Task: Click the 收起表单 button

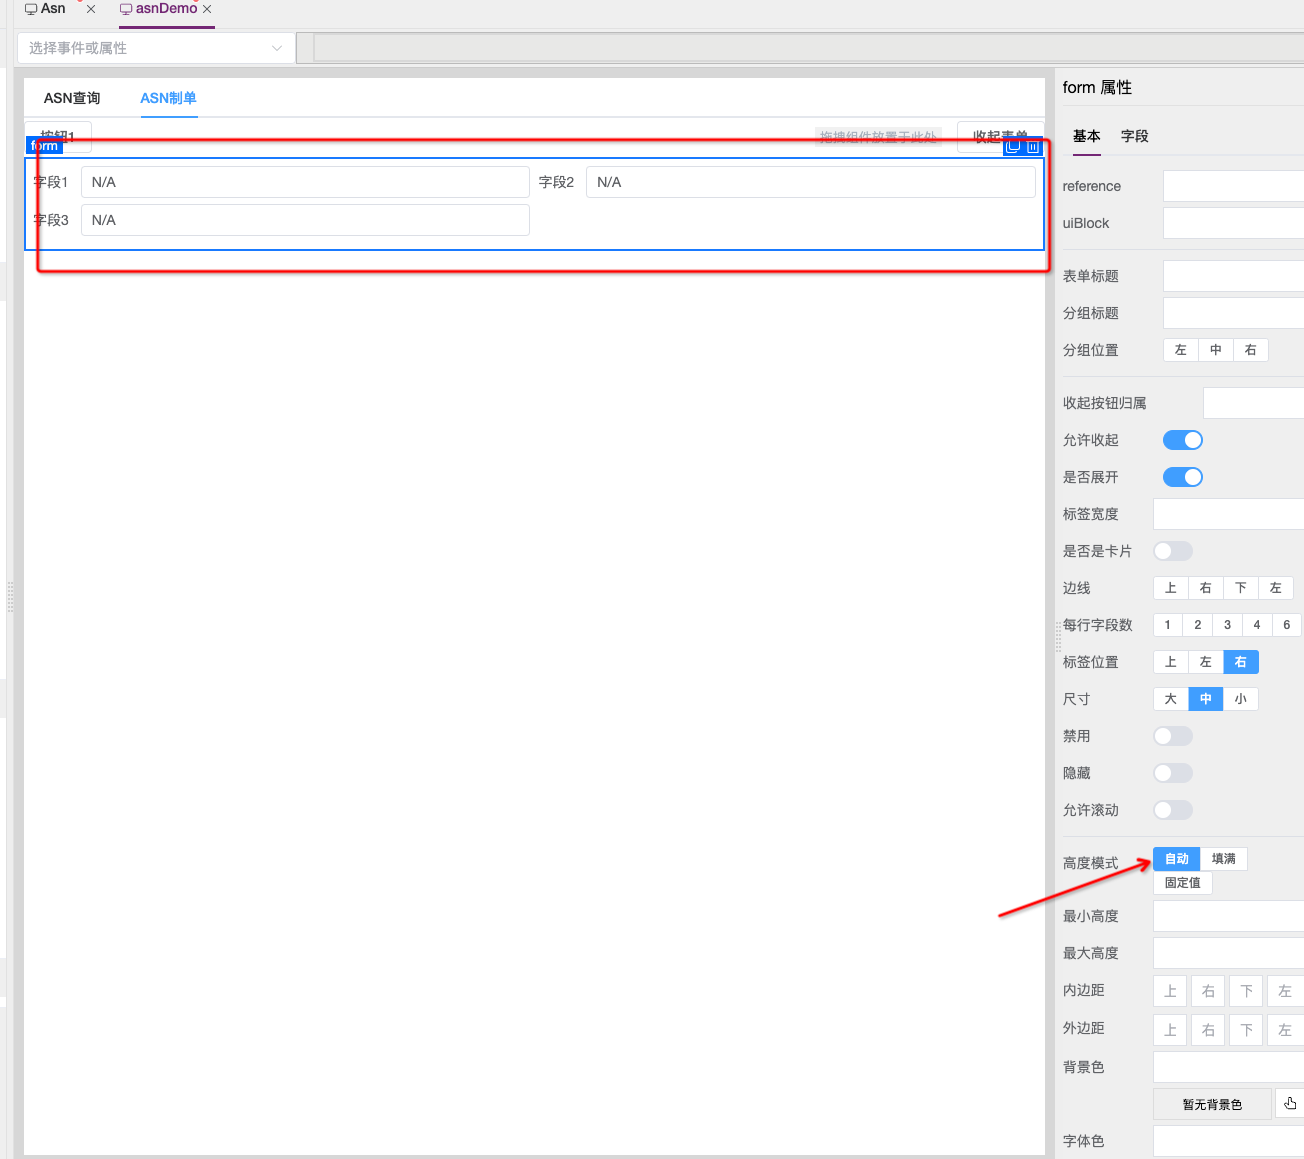Action: click(999, 136)
